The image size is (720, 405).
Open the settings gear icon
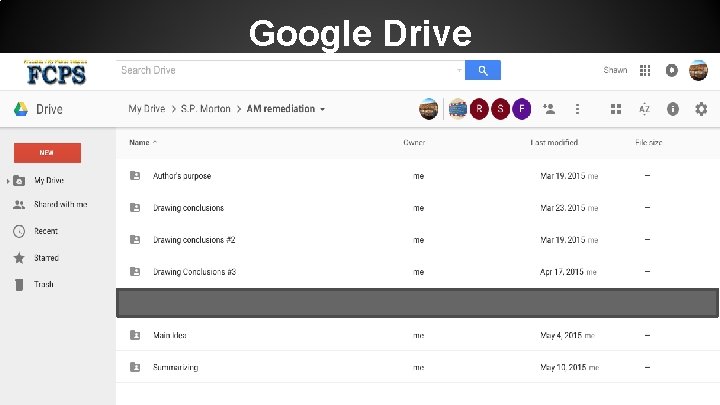click(x=701, y=109)
